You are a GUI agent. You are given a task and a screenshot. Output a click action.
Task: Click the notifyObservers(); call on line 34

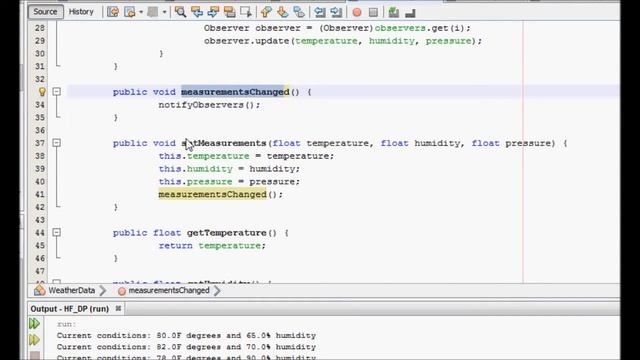209,105
